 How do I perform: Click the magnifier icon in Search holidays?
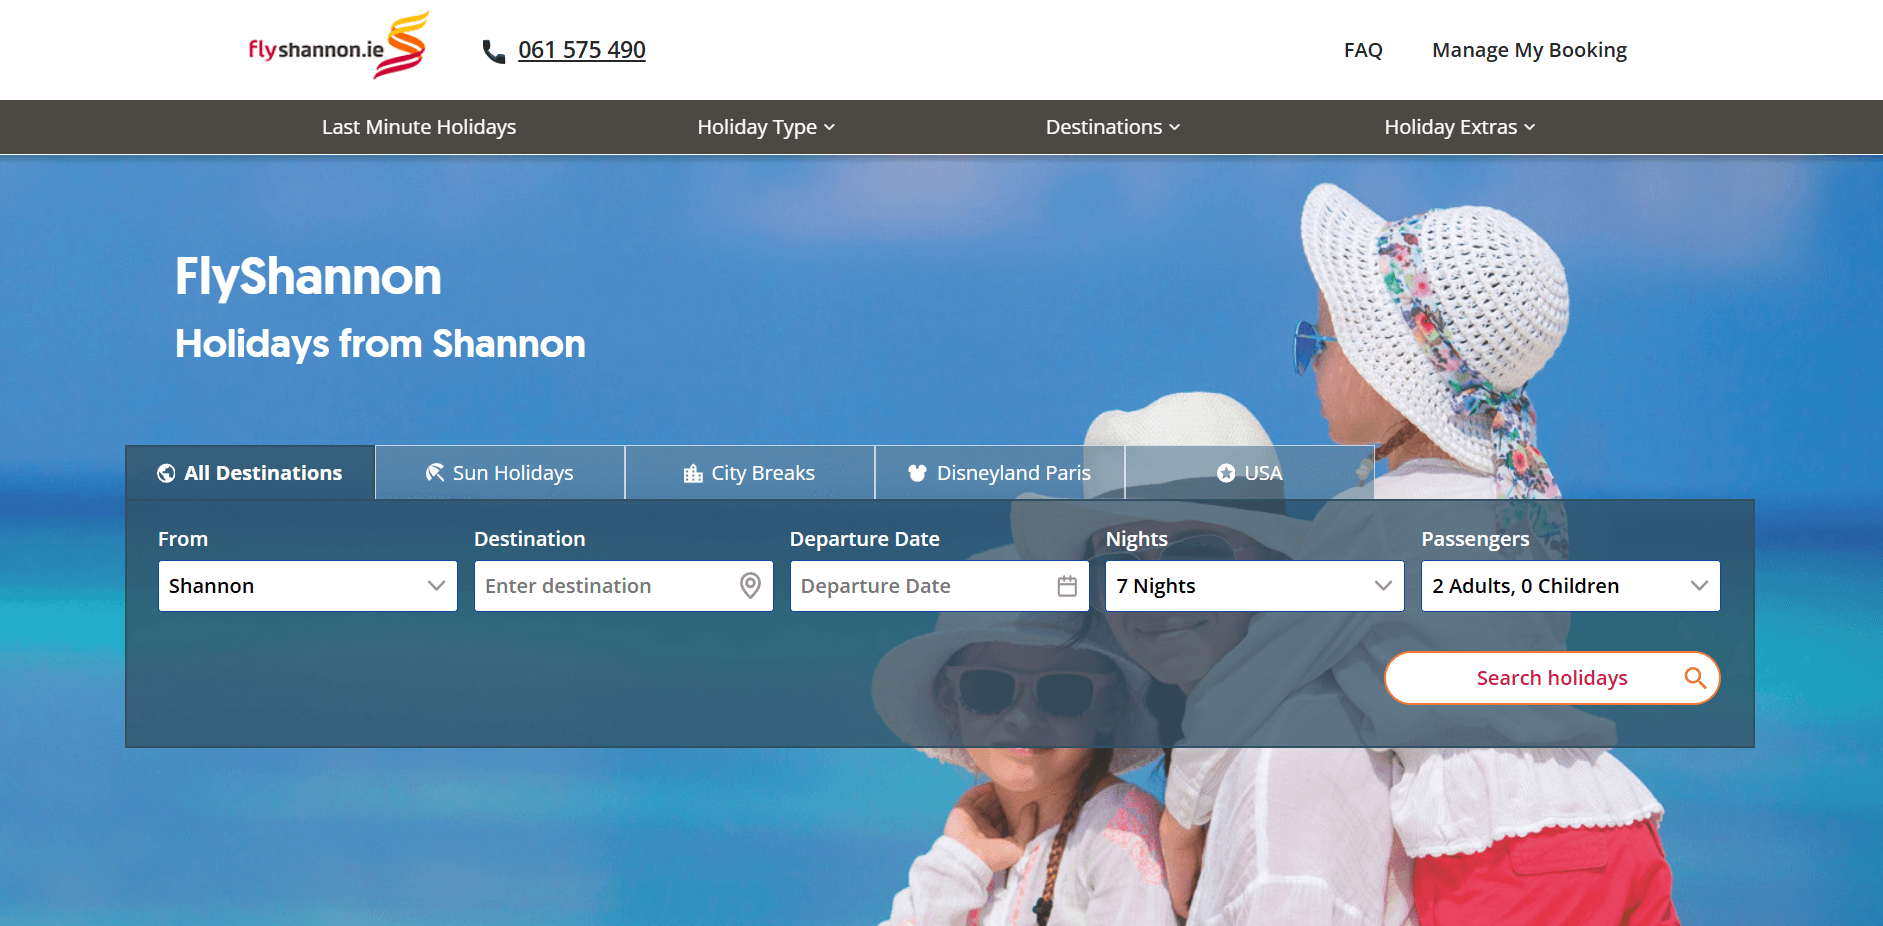[1695, 678]
